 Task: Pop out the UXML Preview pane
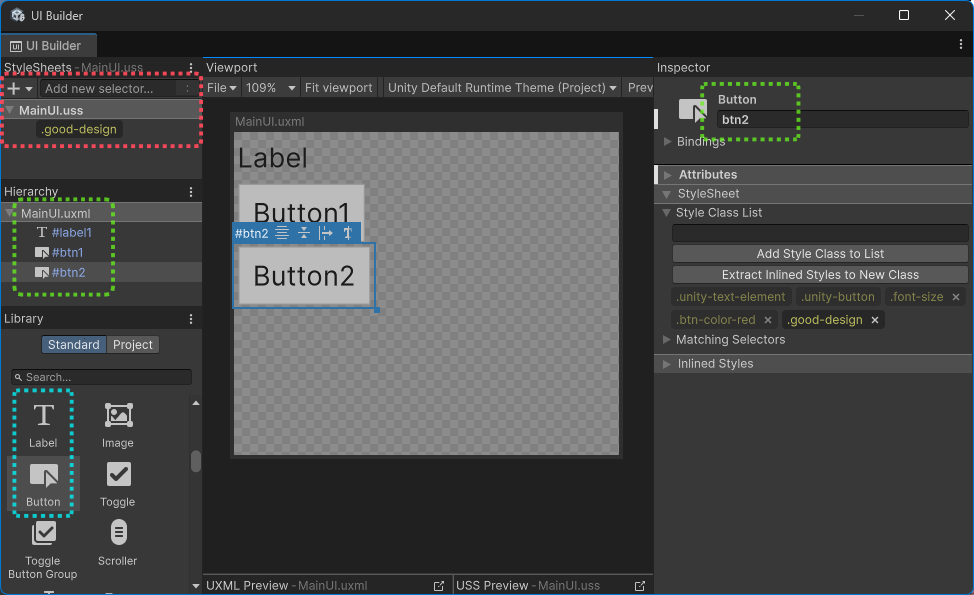(x=438, y=586)
